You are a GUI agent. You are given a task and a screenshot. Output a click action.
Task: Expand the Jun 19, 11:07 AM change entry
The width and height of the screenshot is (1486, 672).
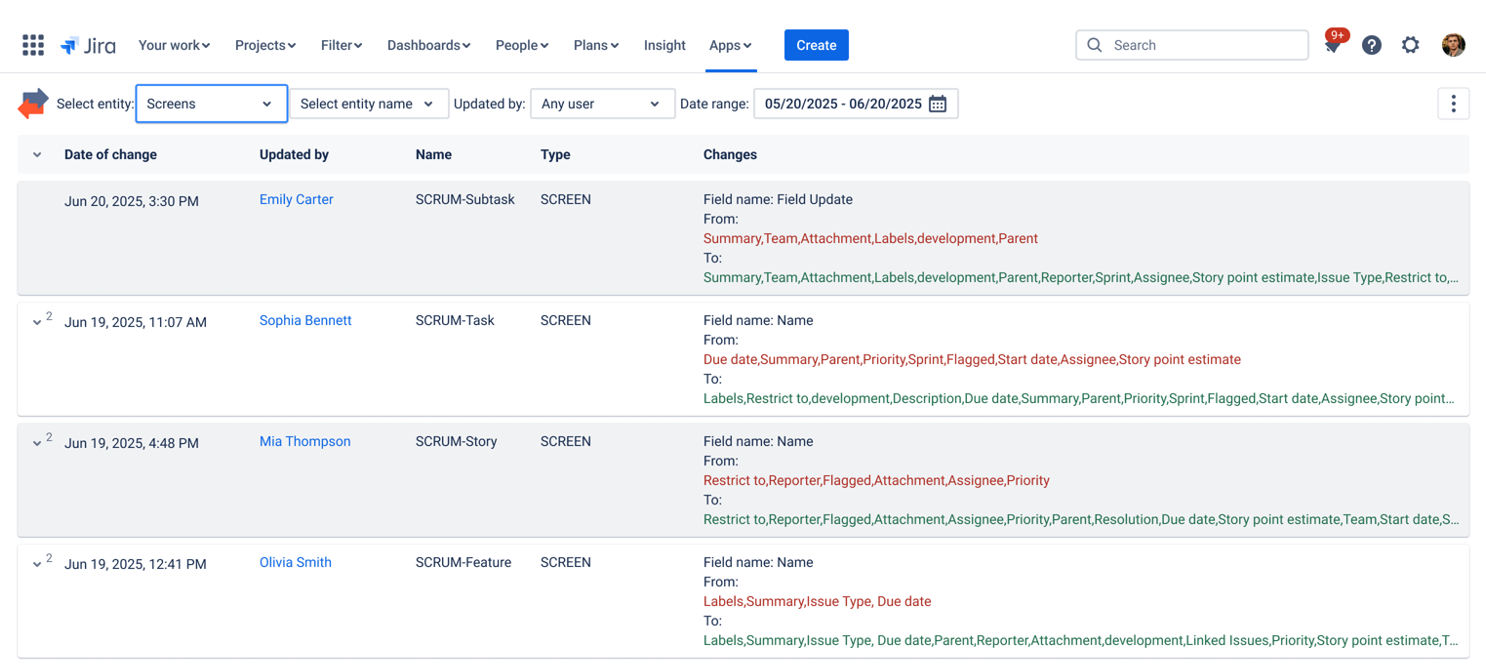tap(38, 322)
